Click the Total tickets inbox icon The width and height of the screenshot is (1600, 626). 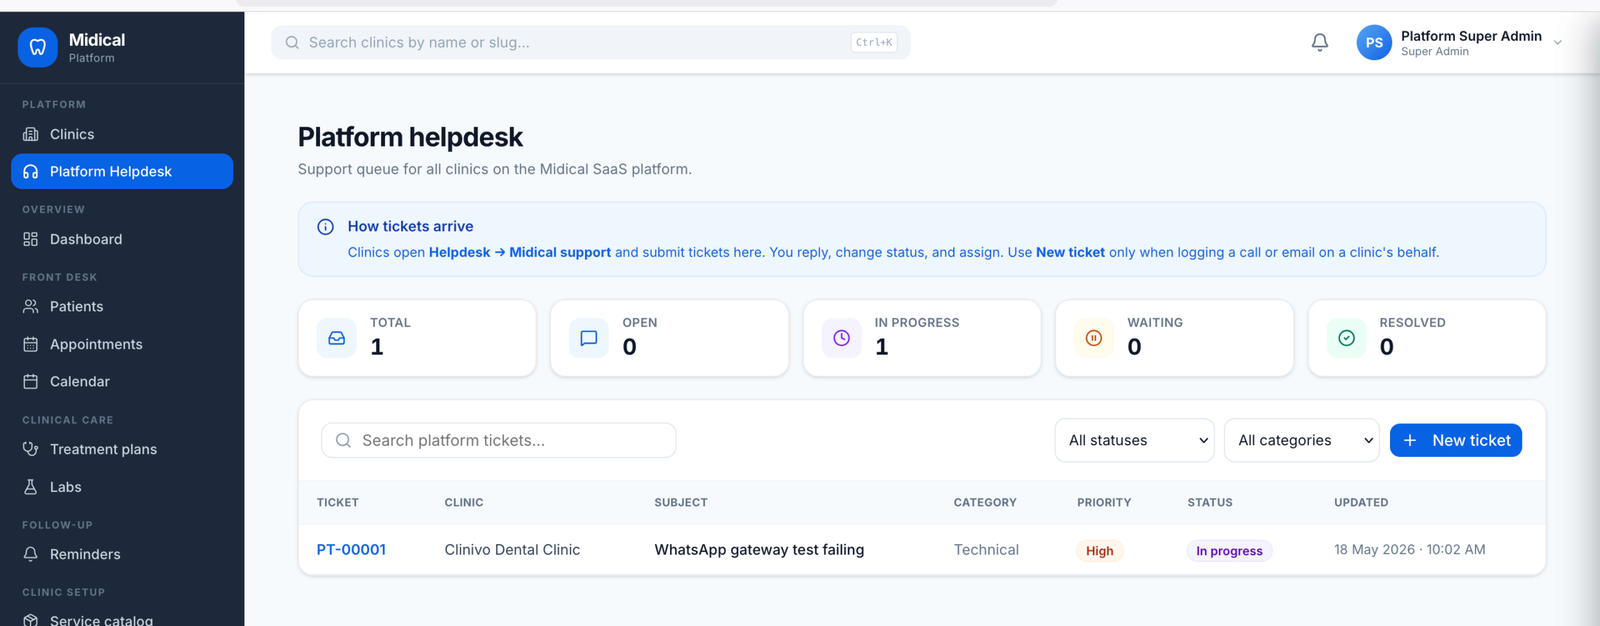coord(337,338)
